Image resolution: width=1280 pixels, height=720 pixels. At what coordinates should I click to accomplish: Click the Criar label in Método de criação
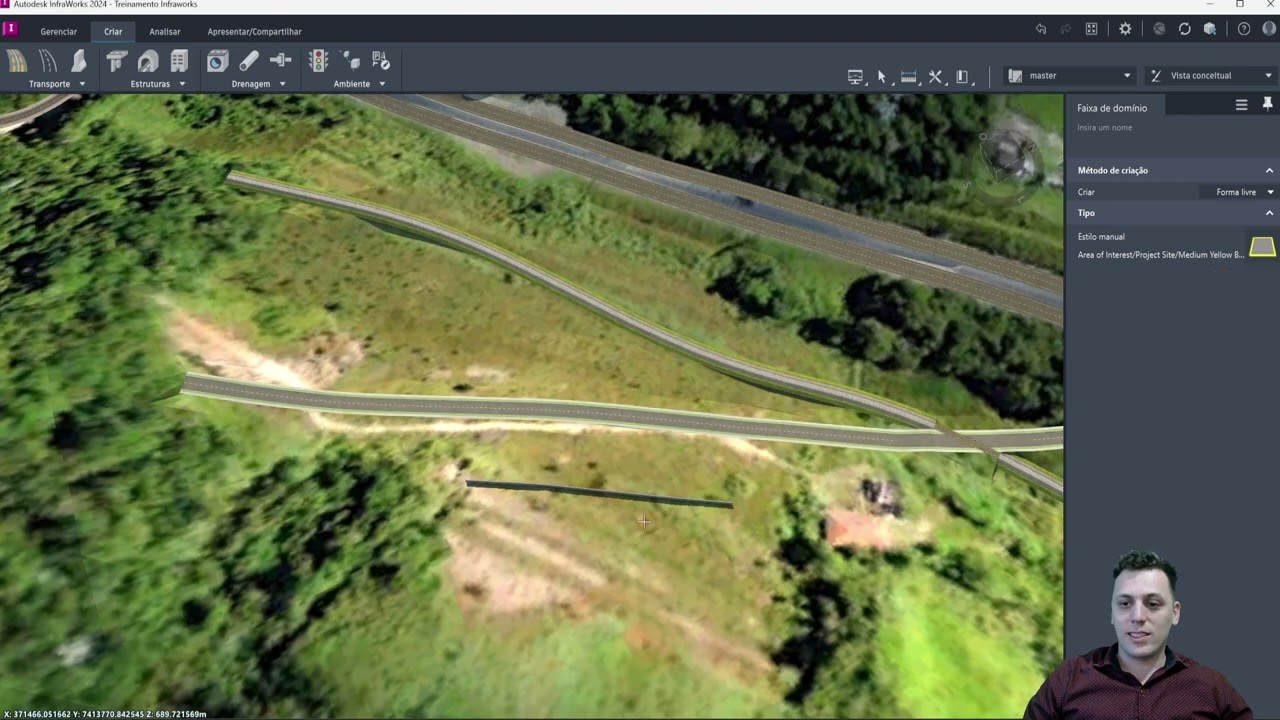(1086, 192)
